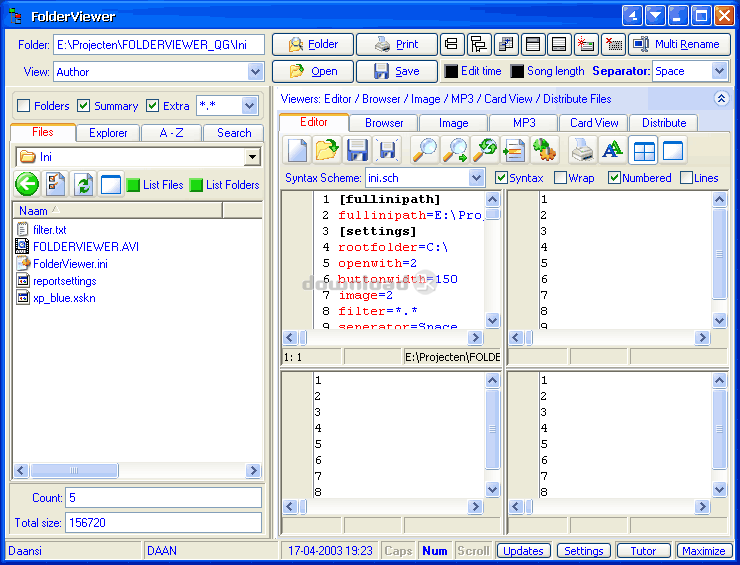Click the delete column icon with red X
740x565 pixels.
tap(614, 44)
